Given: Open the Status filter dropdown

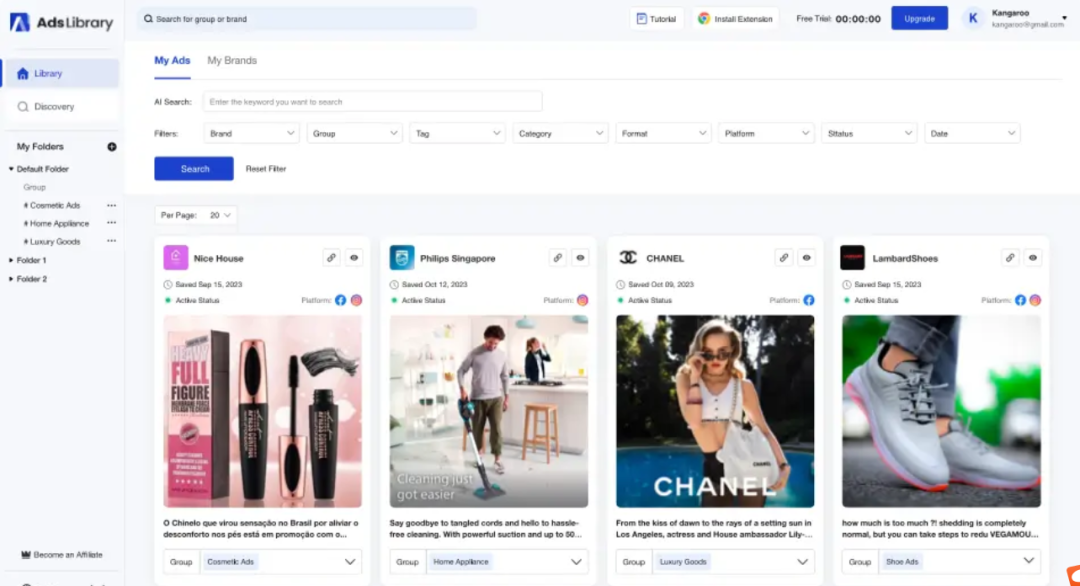Looking at the screenshot, I should (x=869, y=134).
